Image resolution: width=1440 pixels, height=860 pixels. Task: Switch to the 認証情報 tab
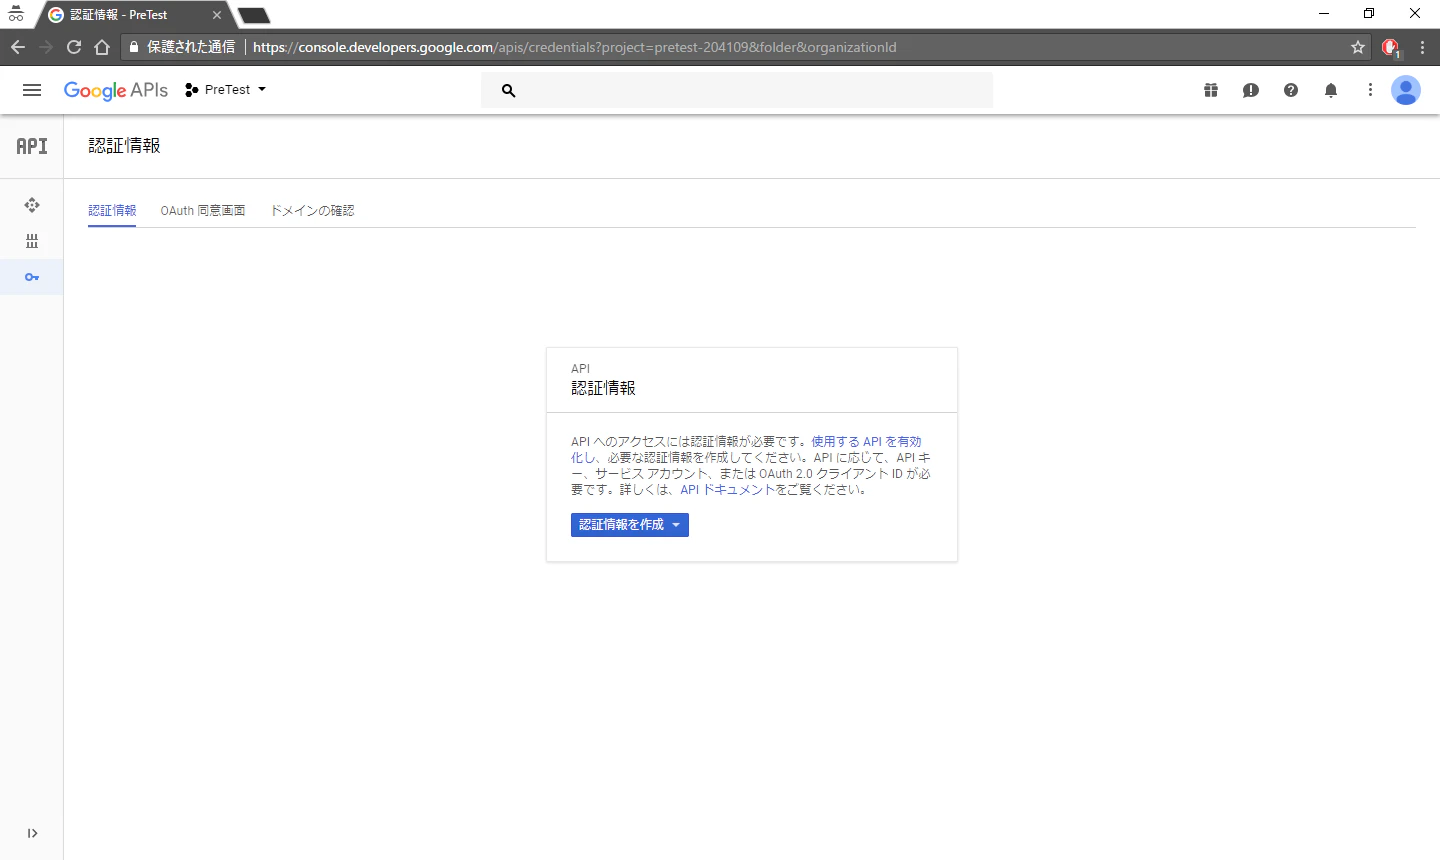112,211
